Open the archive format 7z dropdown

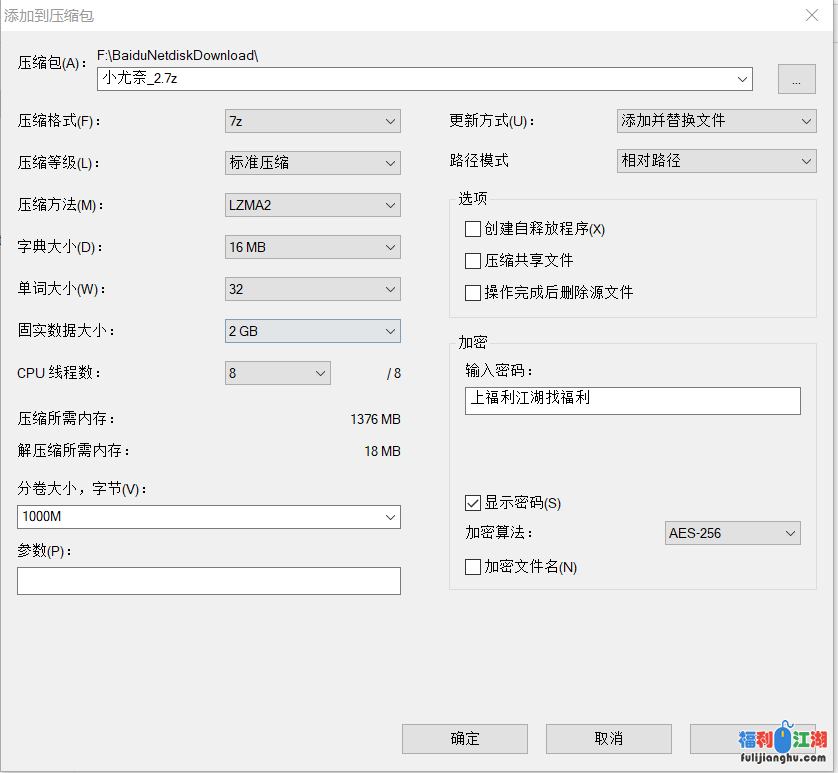[312, 121]
